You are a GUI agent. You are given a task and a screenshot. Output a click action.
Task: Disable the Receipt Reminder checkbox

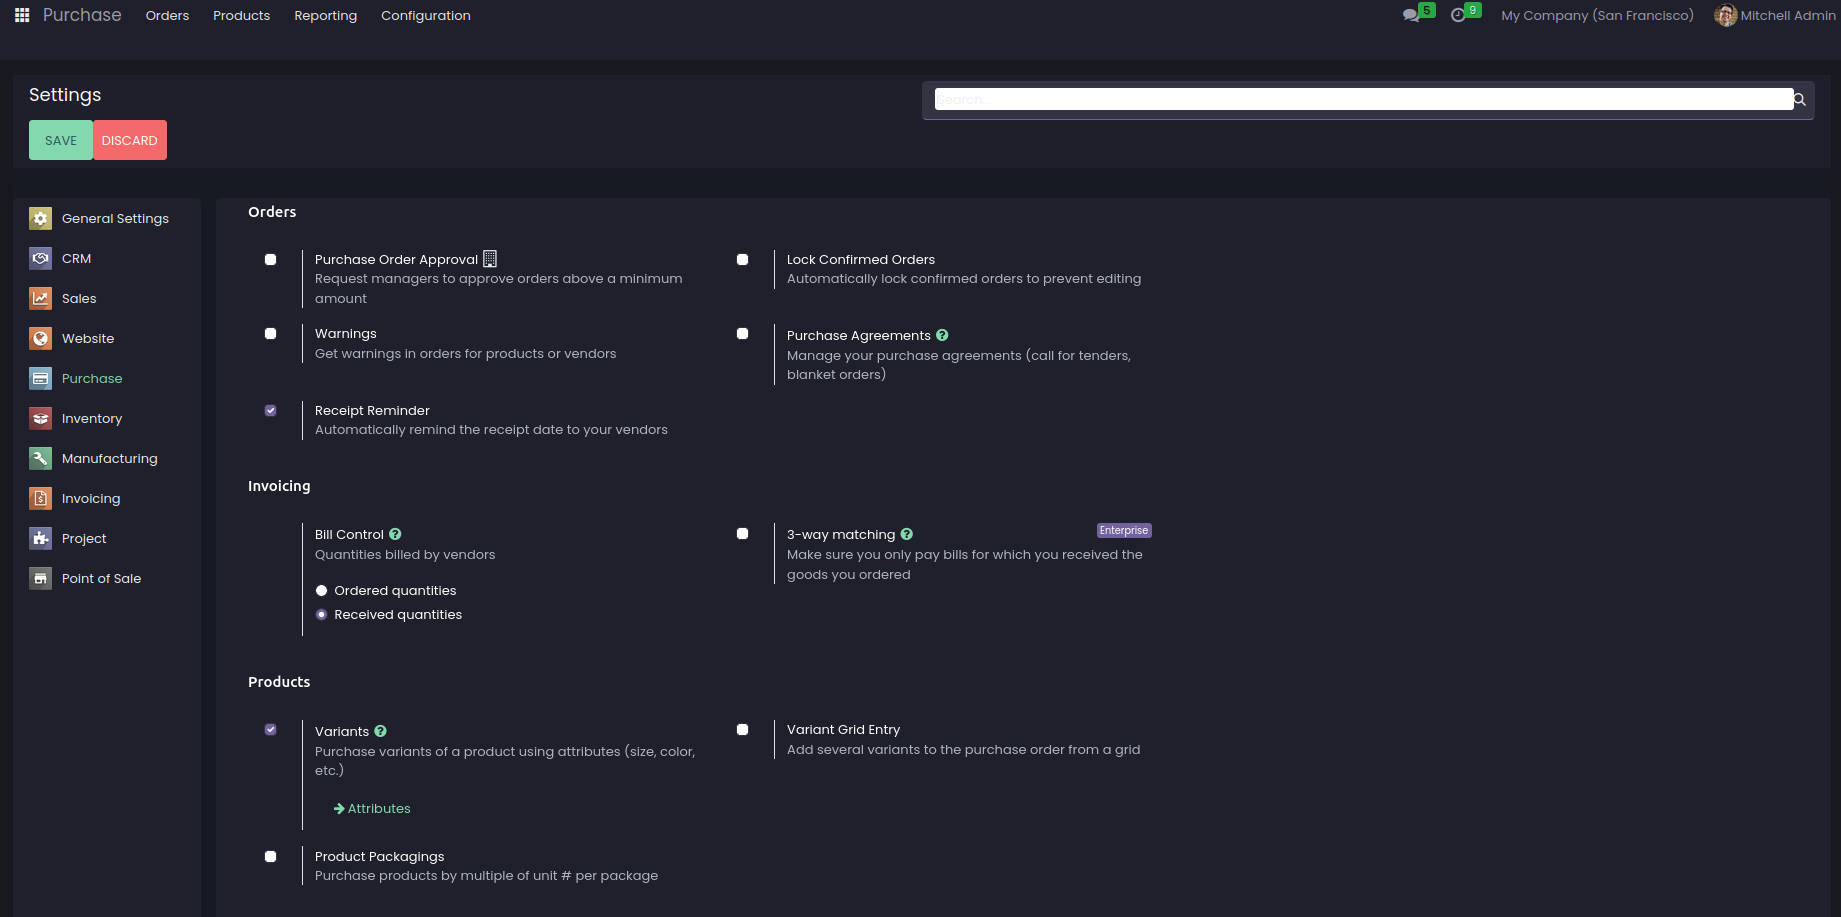coord(270,410)
